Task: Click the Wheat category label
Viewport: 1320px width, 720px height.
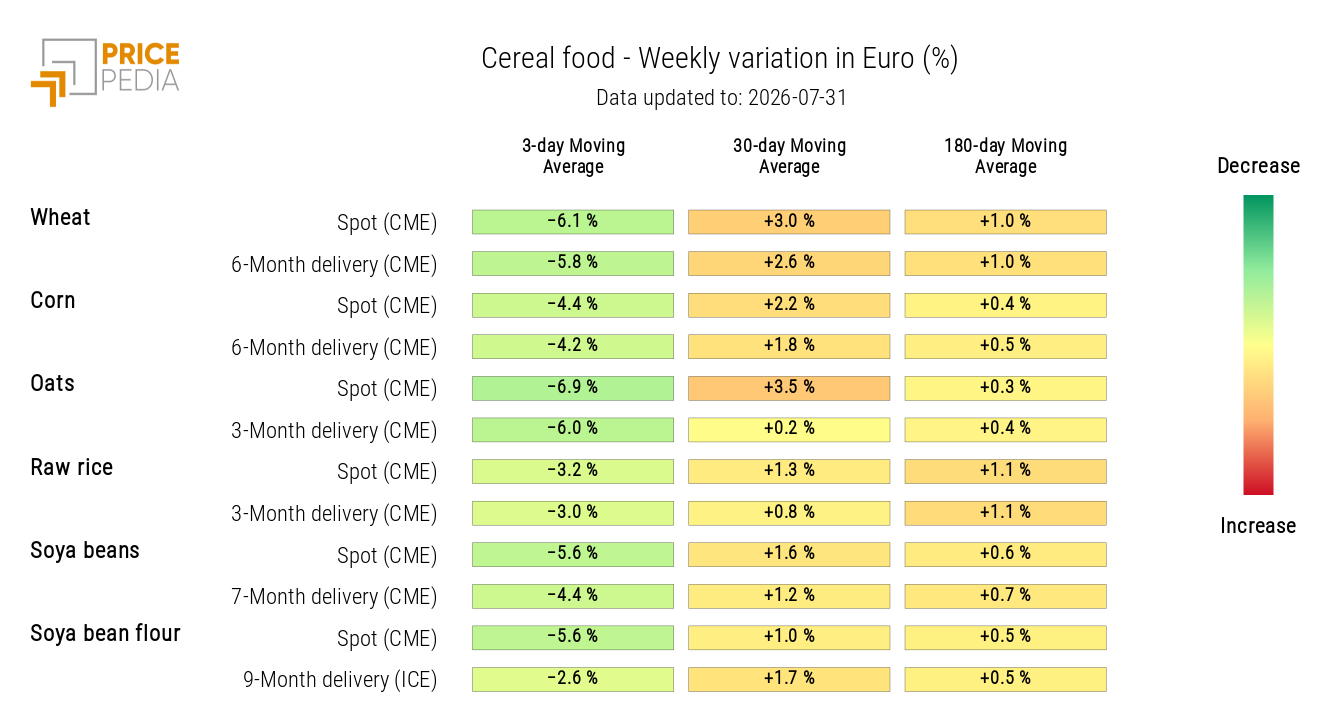Action: click(x=60, y=217)
